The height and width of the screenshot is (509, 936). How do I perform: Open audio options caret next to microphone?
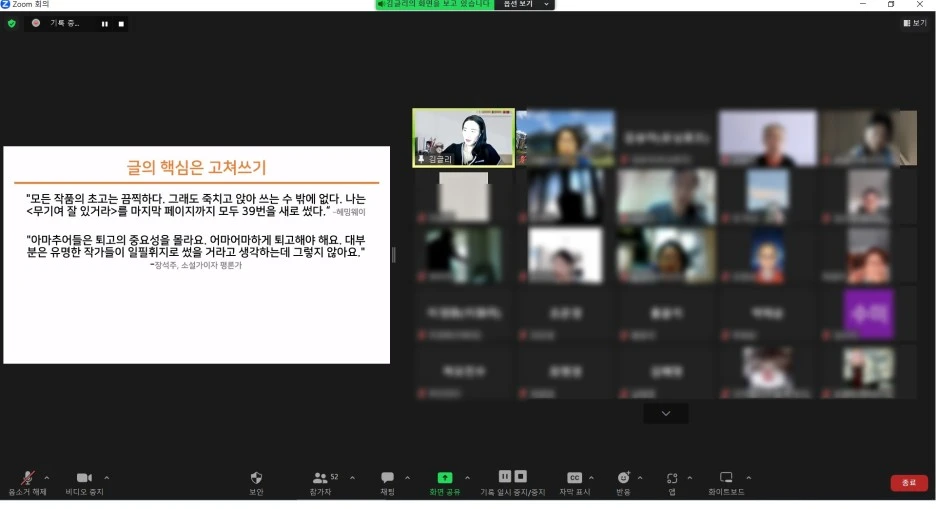coord(47,478)
